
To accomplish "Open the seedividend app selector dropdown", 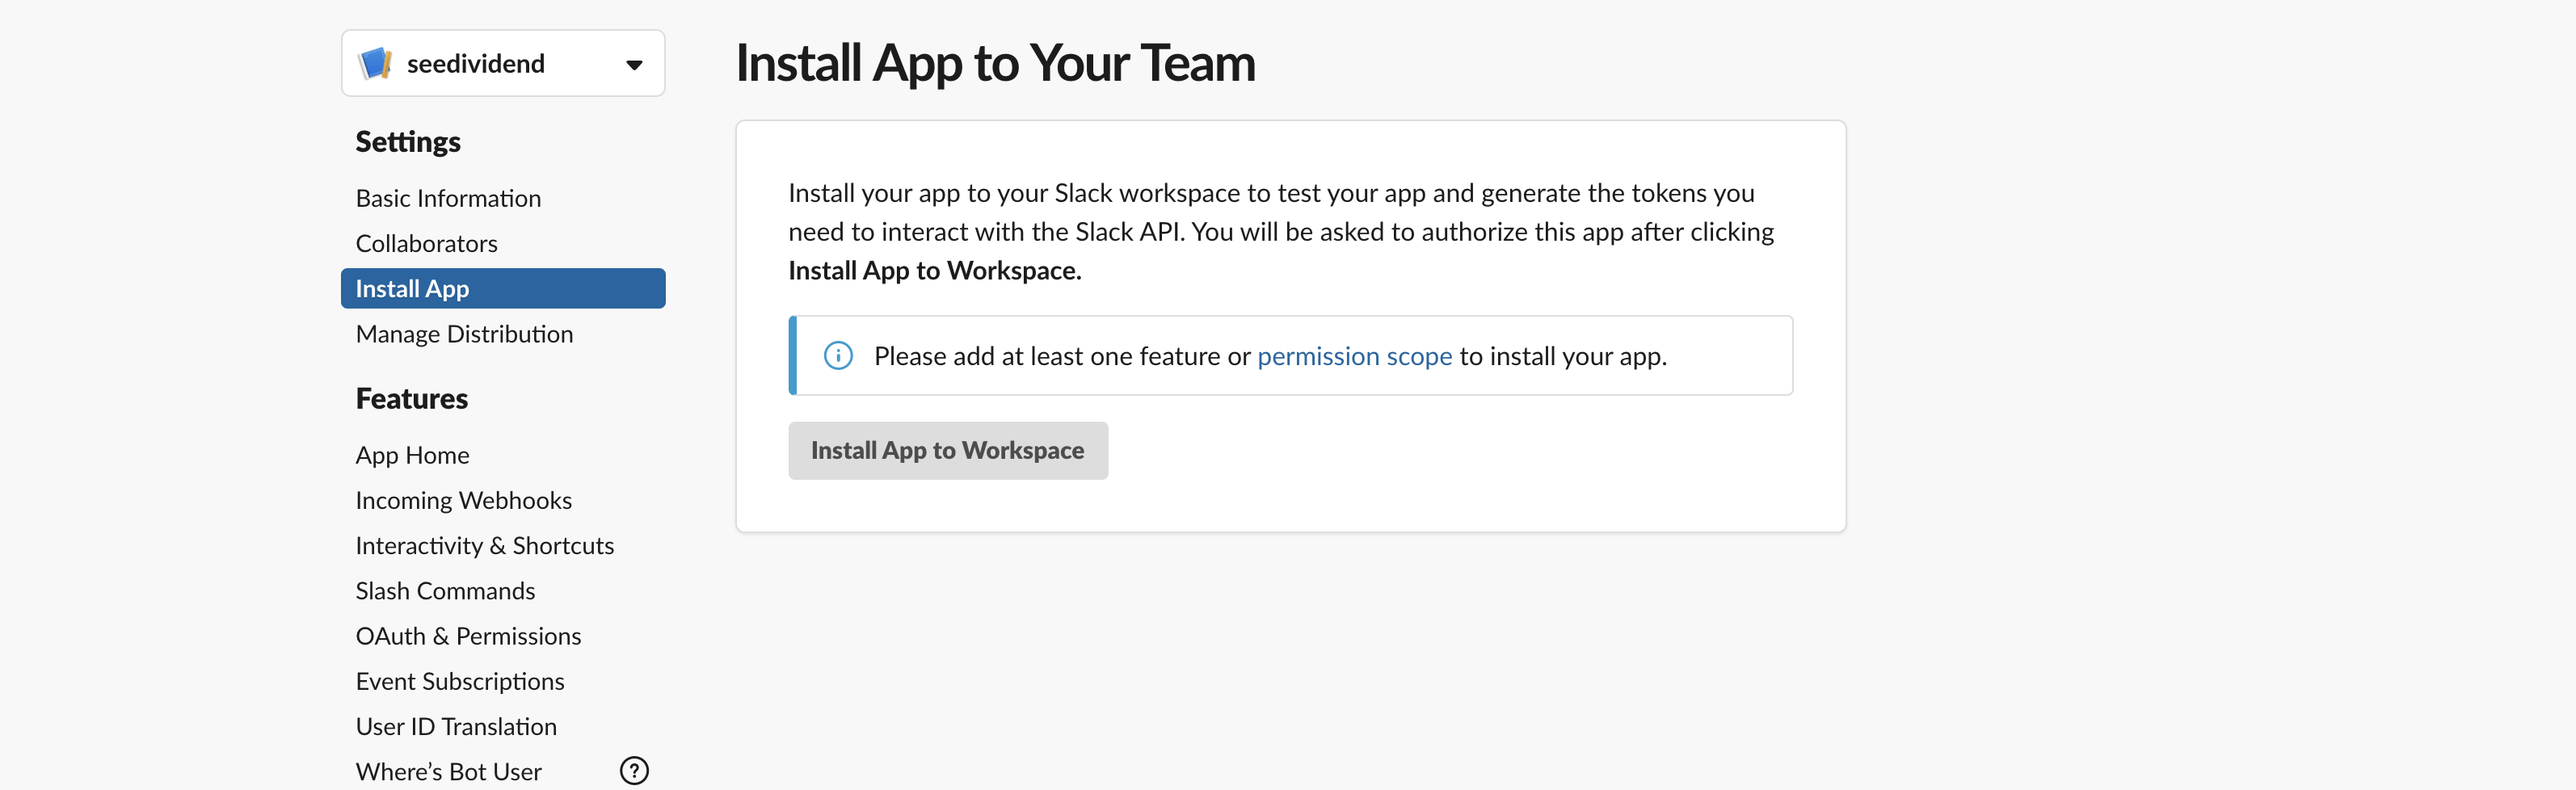I will [503, 63].
